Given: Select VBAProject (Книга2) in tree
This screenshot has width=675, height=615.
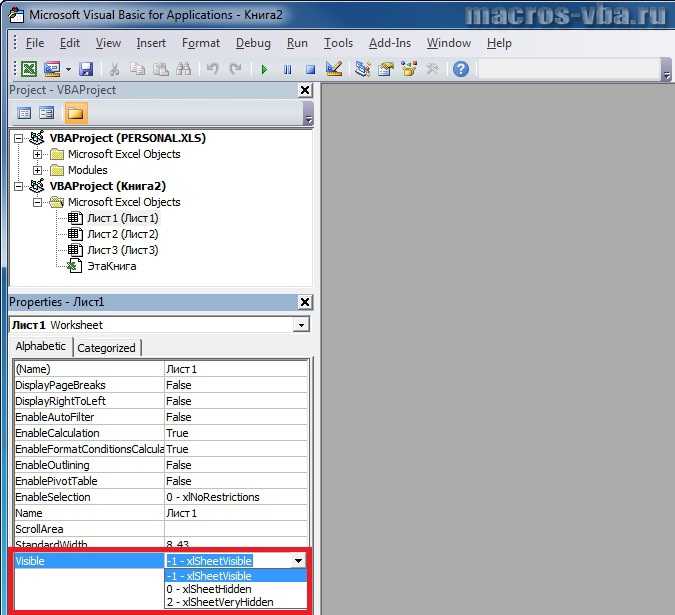Looking at the screenshot, I should (108, 186).
